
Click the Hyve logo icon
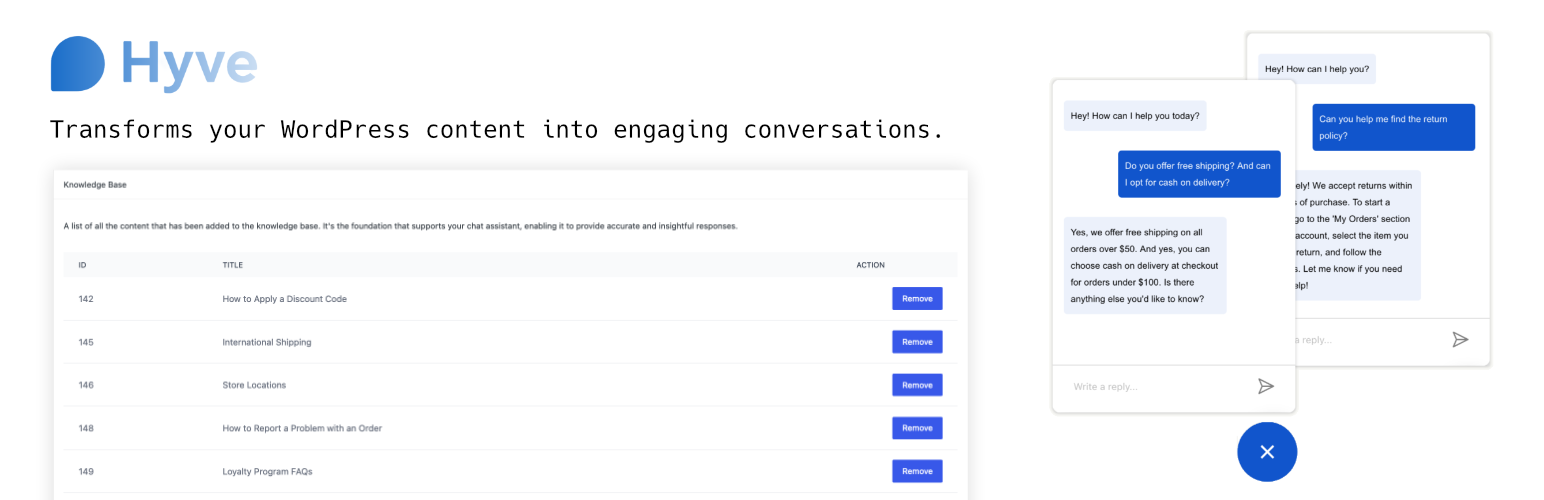pyautogui.click(x=78, y=64)
